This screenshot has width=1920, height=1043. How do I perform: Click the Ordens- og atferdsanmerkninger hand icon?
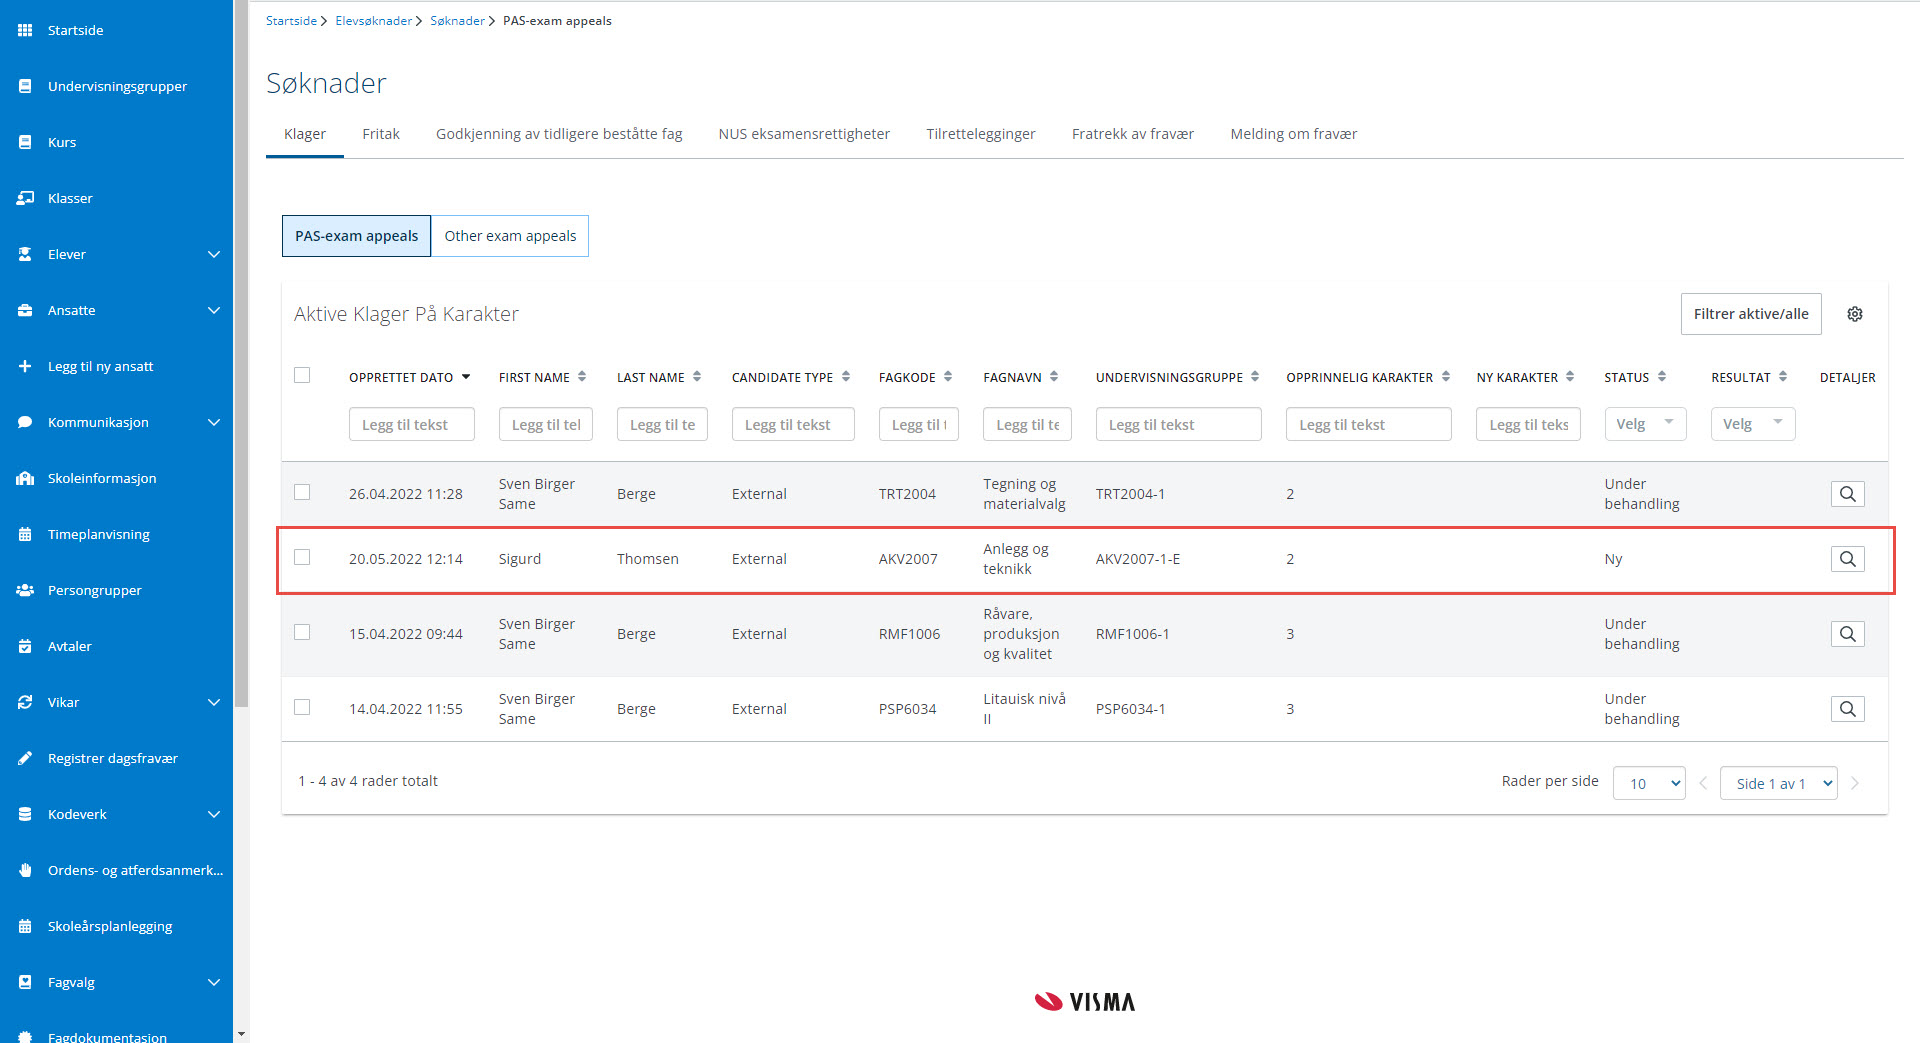[25, 870]
